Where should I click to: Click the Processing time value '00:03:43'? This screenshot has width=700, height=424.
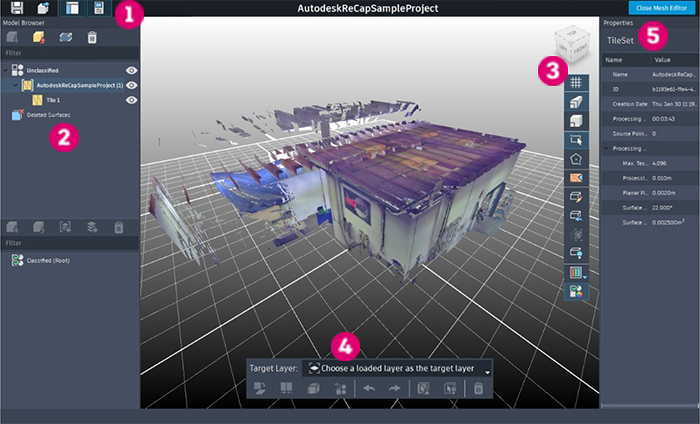(663, 119)
